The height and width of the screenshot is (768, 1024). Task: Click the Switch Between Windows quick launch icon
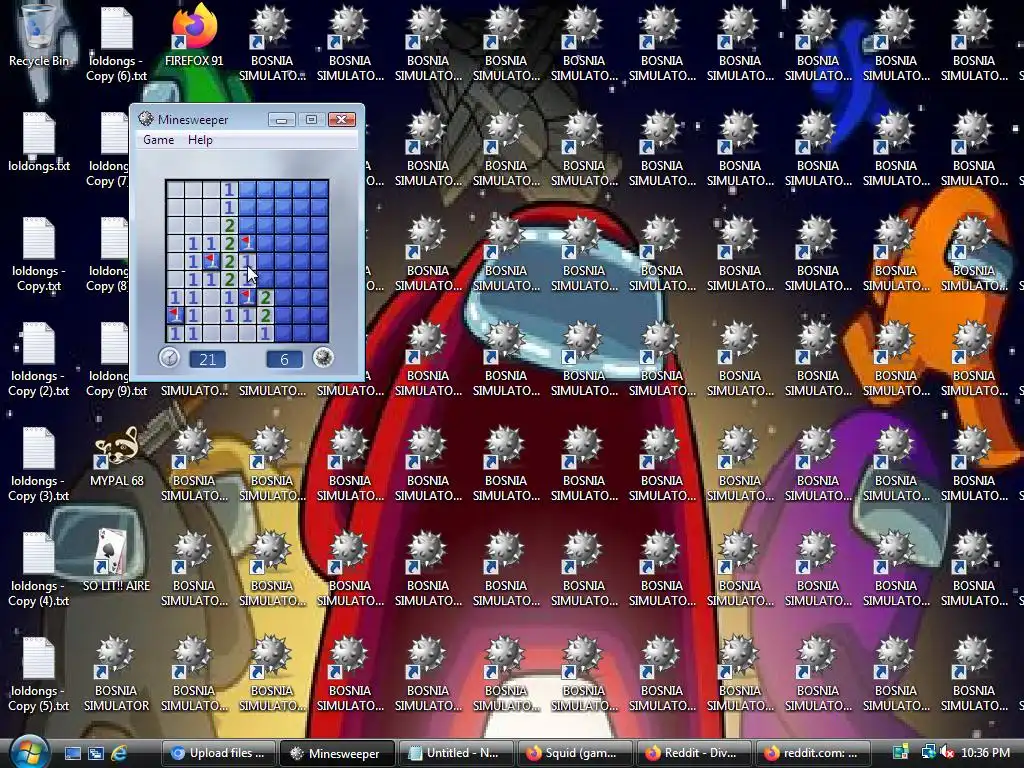pos(95,754)
